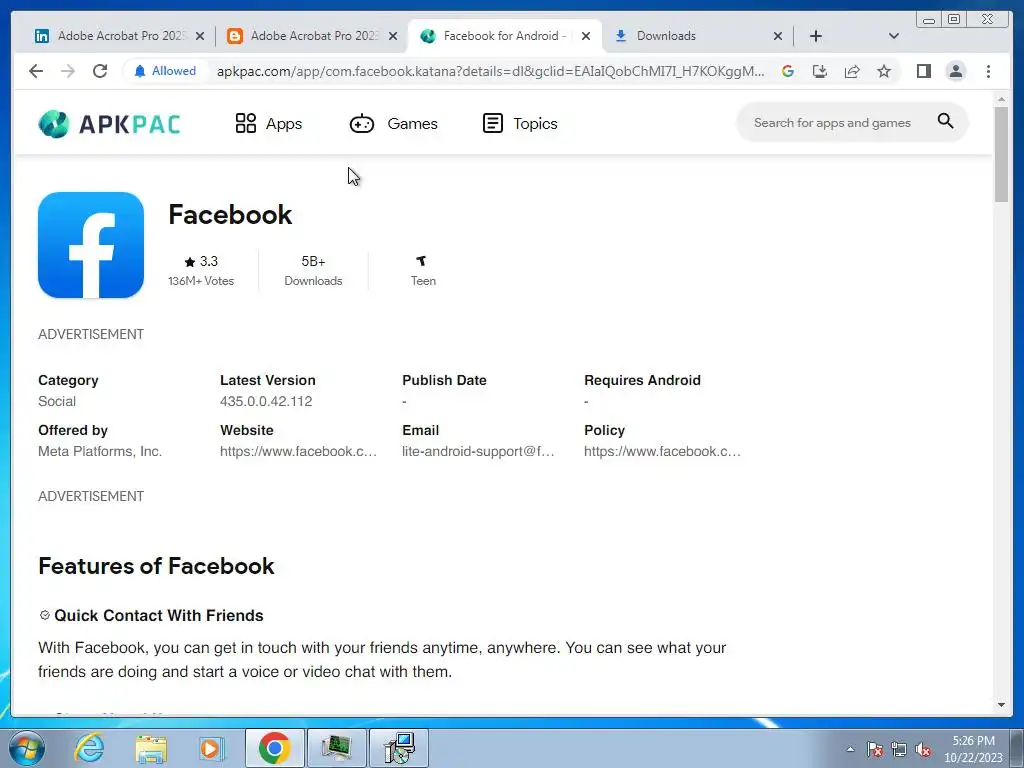Click the 3.3 star rating

(201, 262)
